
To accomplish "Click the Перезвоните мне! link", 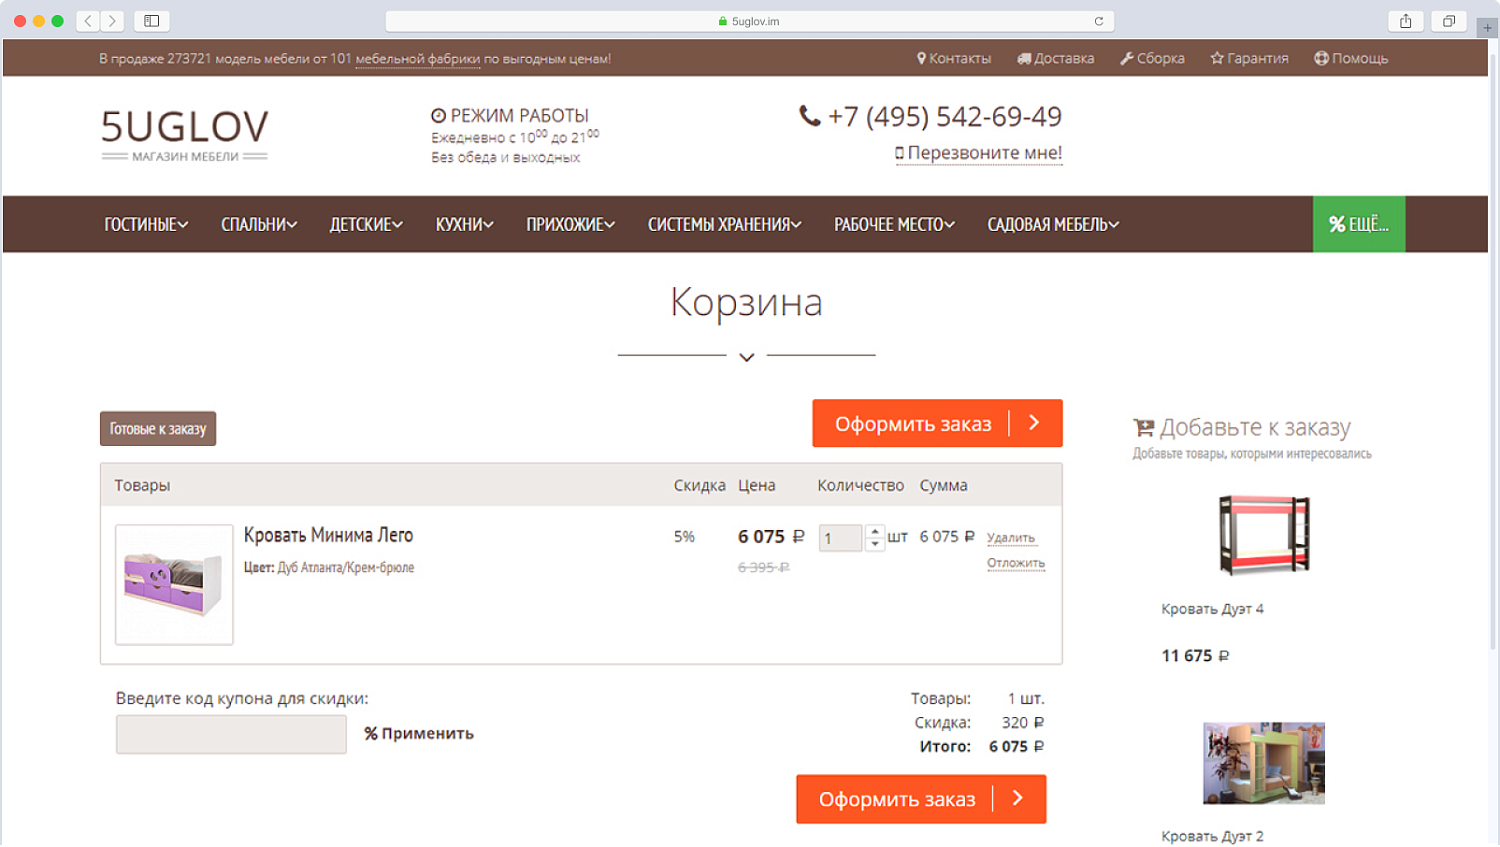I will tap(978, 152).
